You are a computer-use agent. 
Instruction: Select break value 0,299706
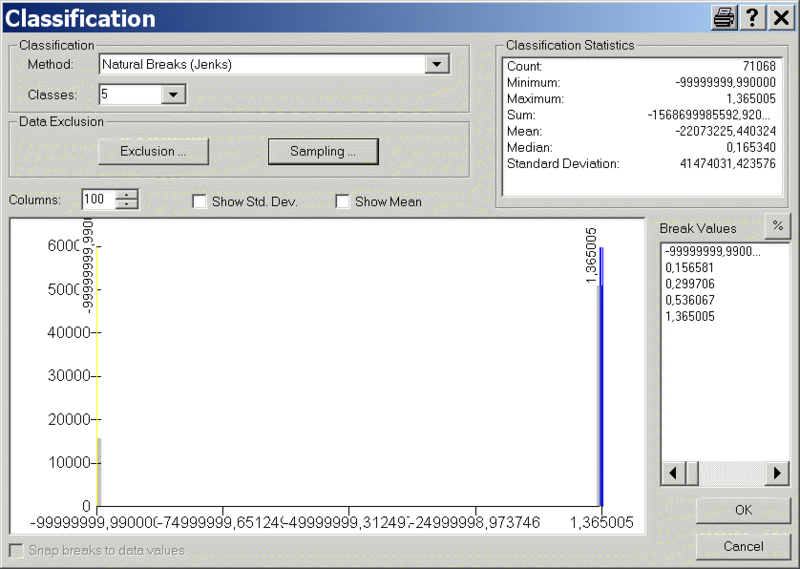click(x=690, y=284)
